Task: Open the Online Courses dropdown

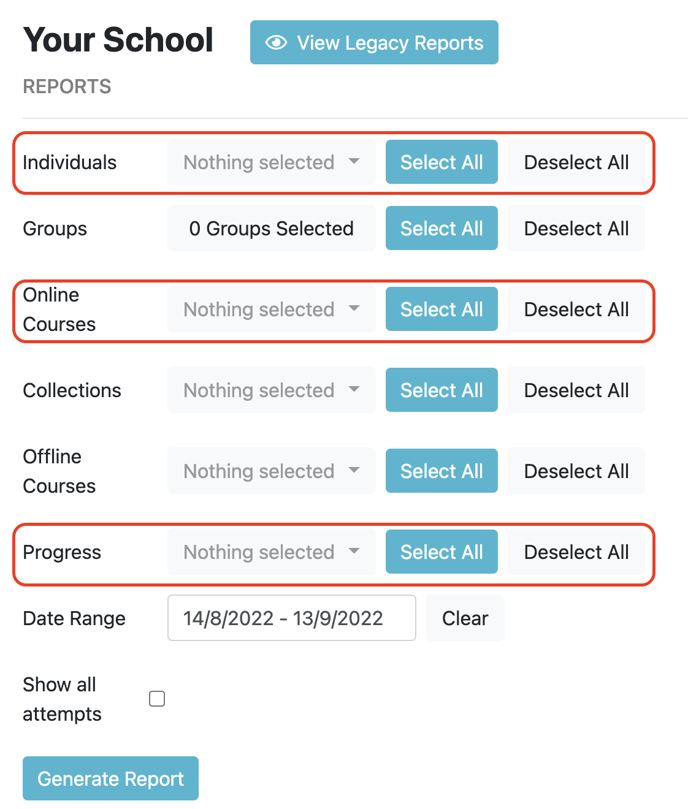Action: point(271,309)
